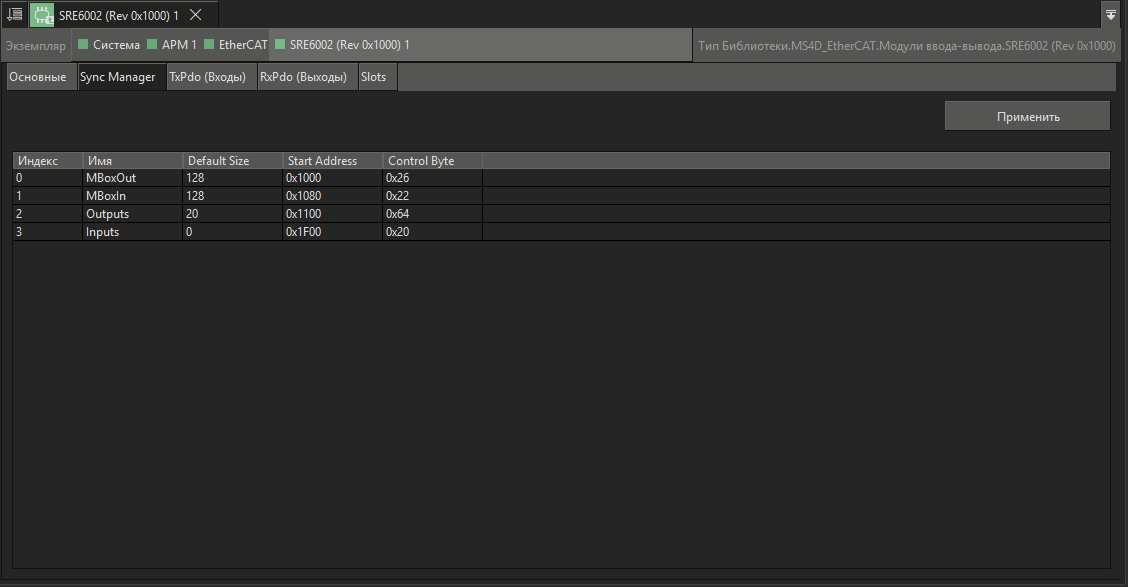Click the document list icon left of the tab
Viewport: 1128px width, 587px height.
14,14
